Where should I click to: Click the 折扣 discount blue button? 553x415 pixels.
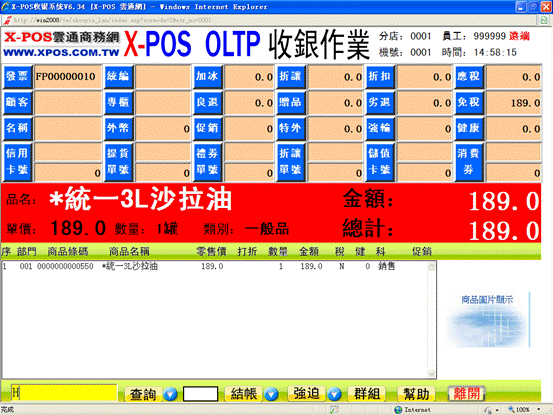pos(379,77)
